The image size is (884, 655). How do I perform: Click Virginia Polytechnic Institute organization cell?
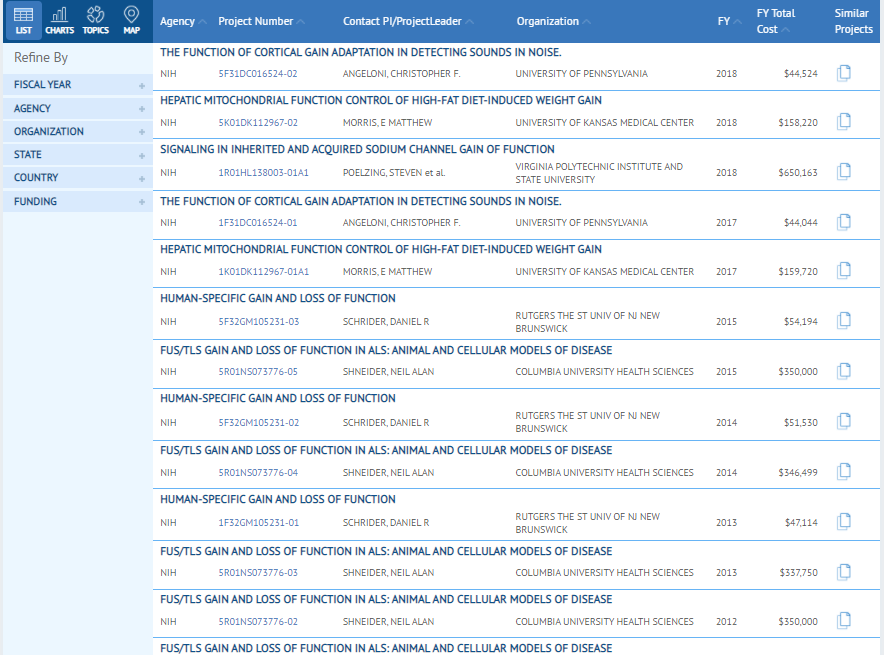[599, 173]
